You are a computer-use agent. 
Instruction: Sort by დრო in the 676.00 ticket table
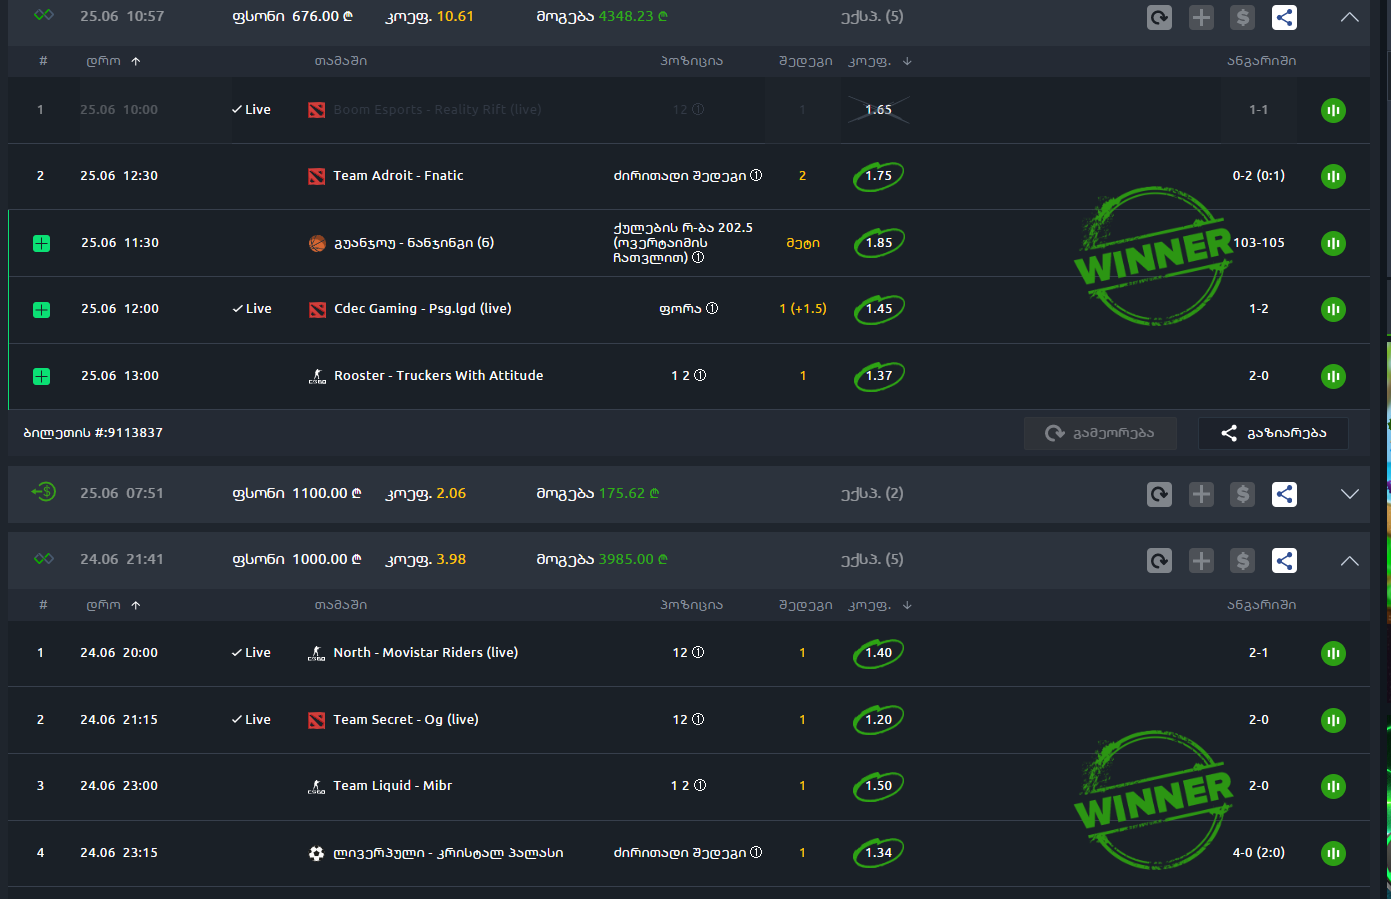[113, 61]
